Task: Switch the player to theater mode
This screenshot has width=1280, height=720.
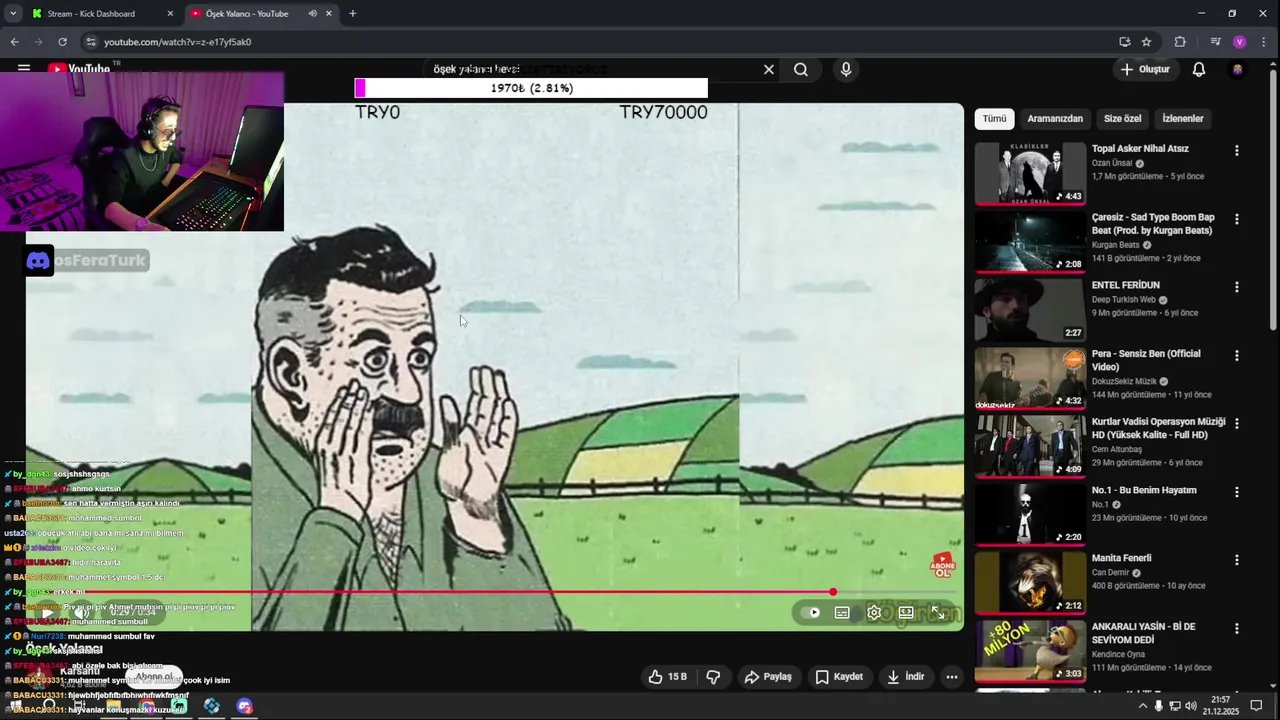Action: click(906, 612)
